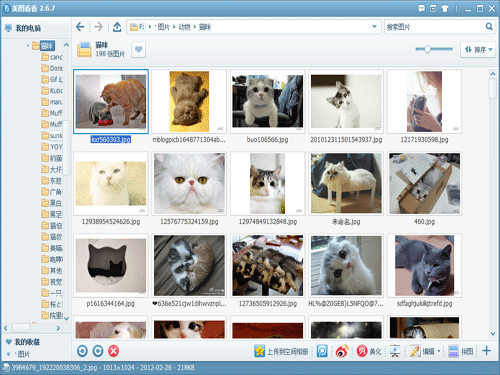This screenshot has width=500, height=375.
Task: Open 拼图 collage tool
Action: click(461, 351)
